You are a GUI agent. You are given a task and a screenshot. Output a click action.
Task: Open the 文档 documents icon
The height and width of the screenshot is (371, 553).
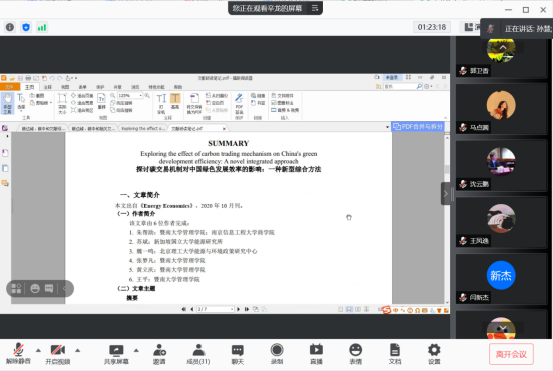click(395, 353)
